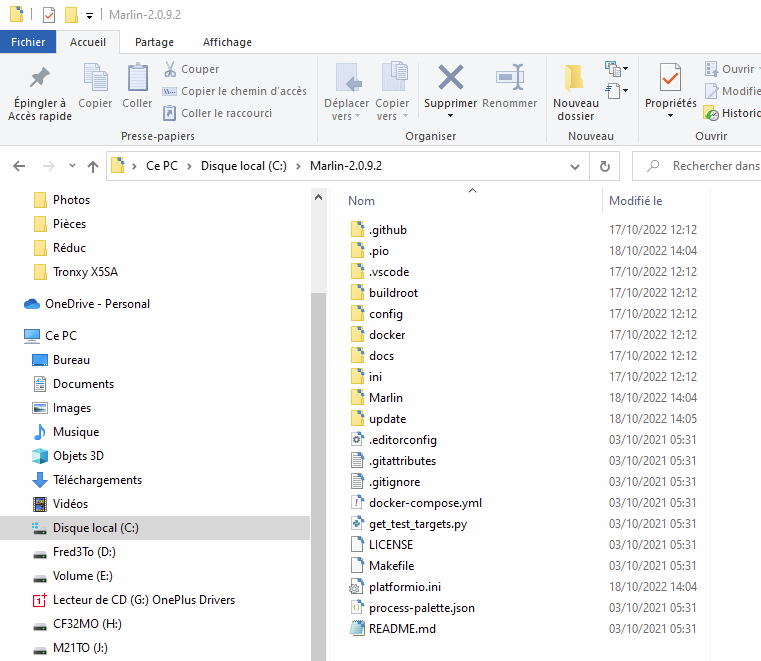Select the .vscode folder
The width and height of the screenshot is (761, 661).
pos(389,272)
